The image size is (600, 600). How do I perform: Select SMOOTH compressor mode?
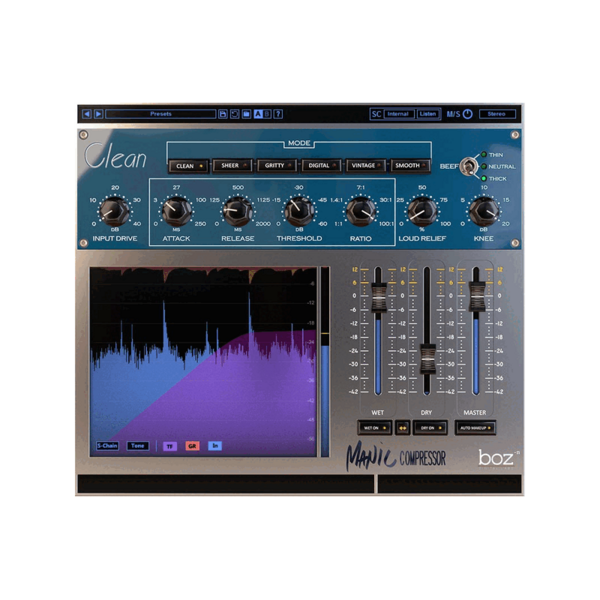[410, 166]
